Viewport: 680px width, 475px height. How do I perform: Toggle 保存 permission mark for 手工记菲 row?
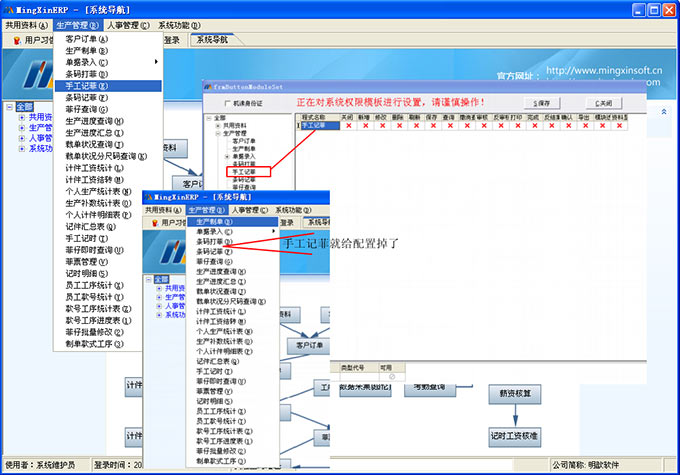433,125
